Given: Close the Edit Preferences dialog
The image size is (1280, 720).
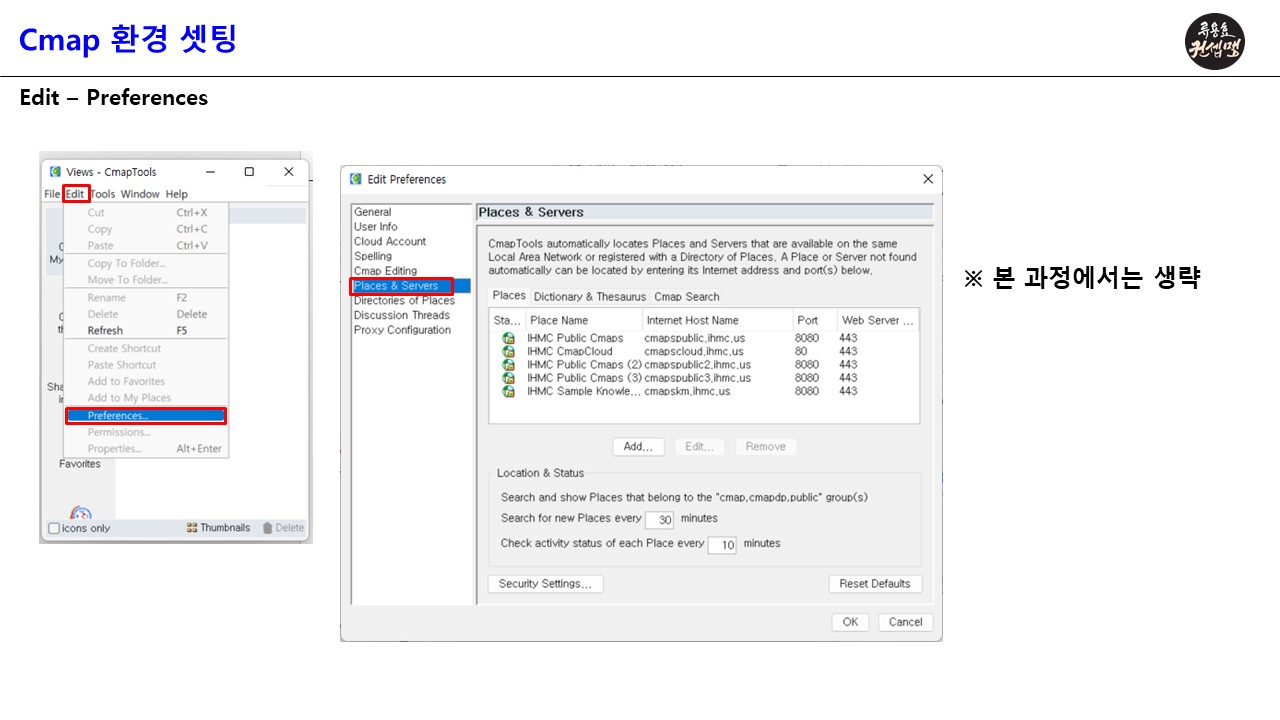Looking at the screenshot, I should 928,179.
